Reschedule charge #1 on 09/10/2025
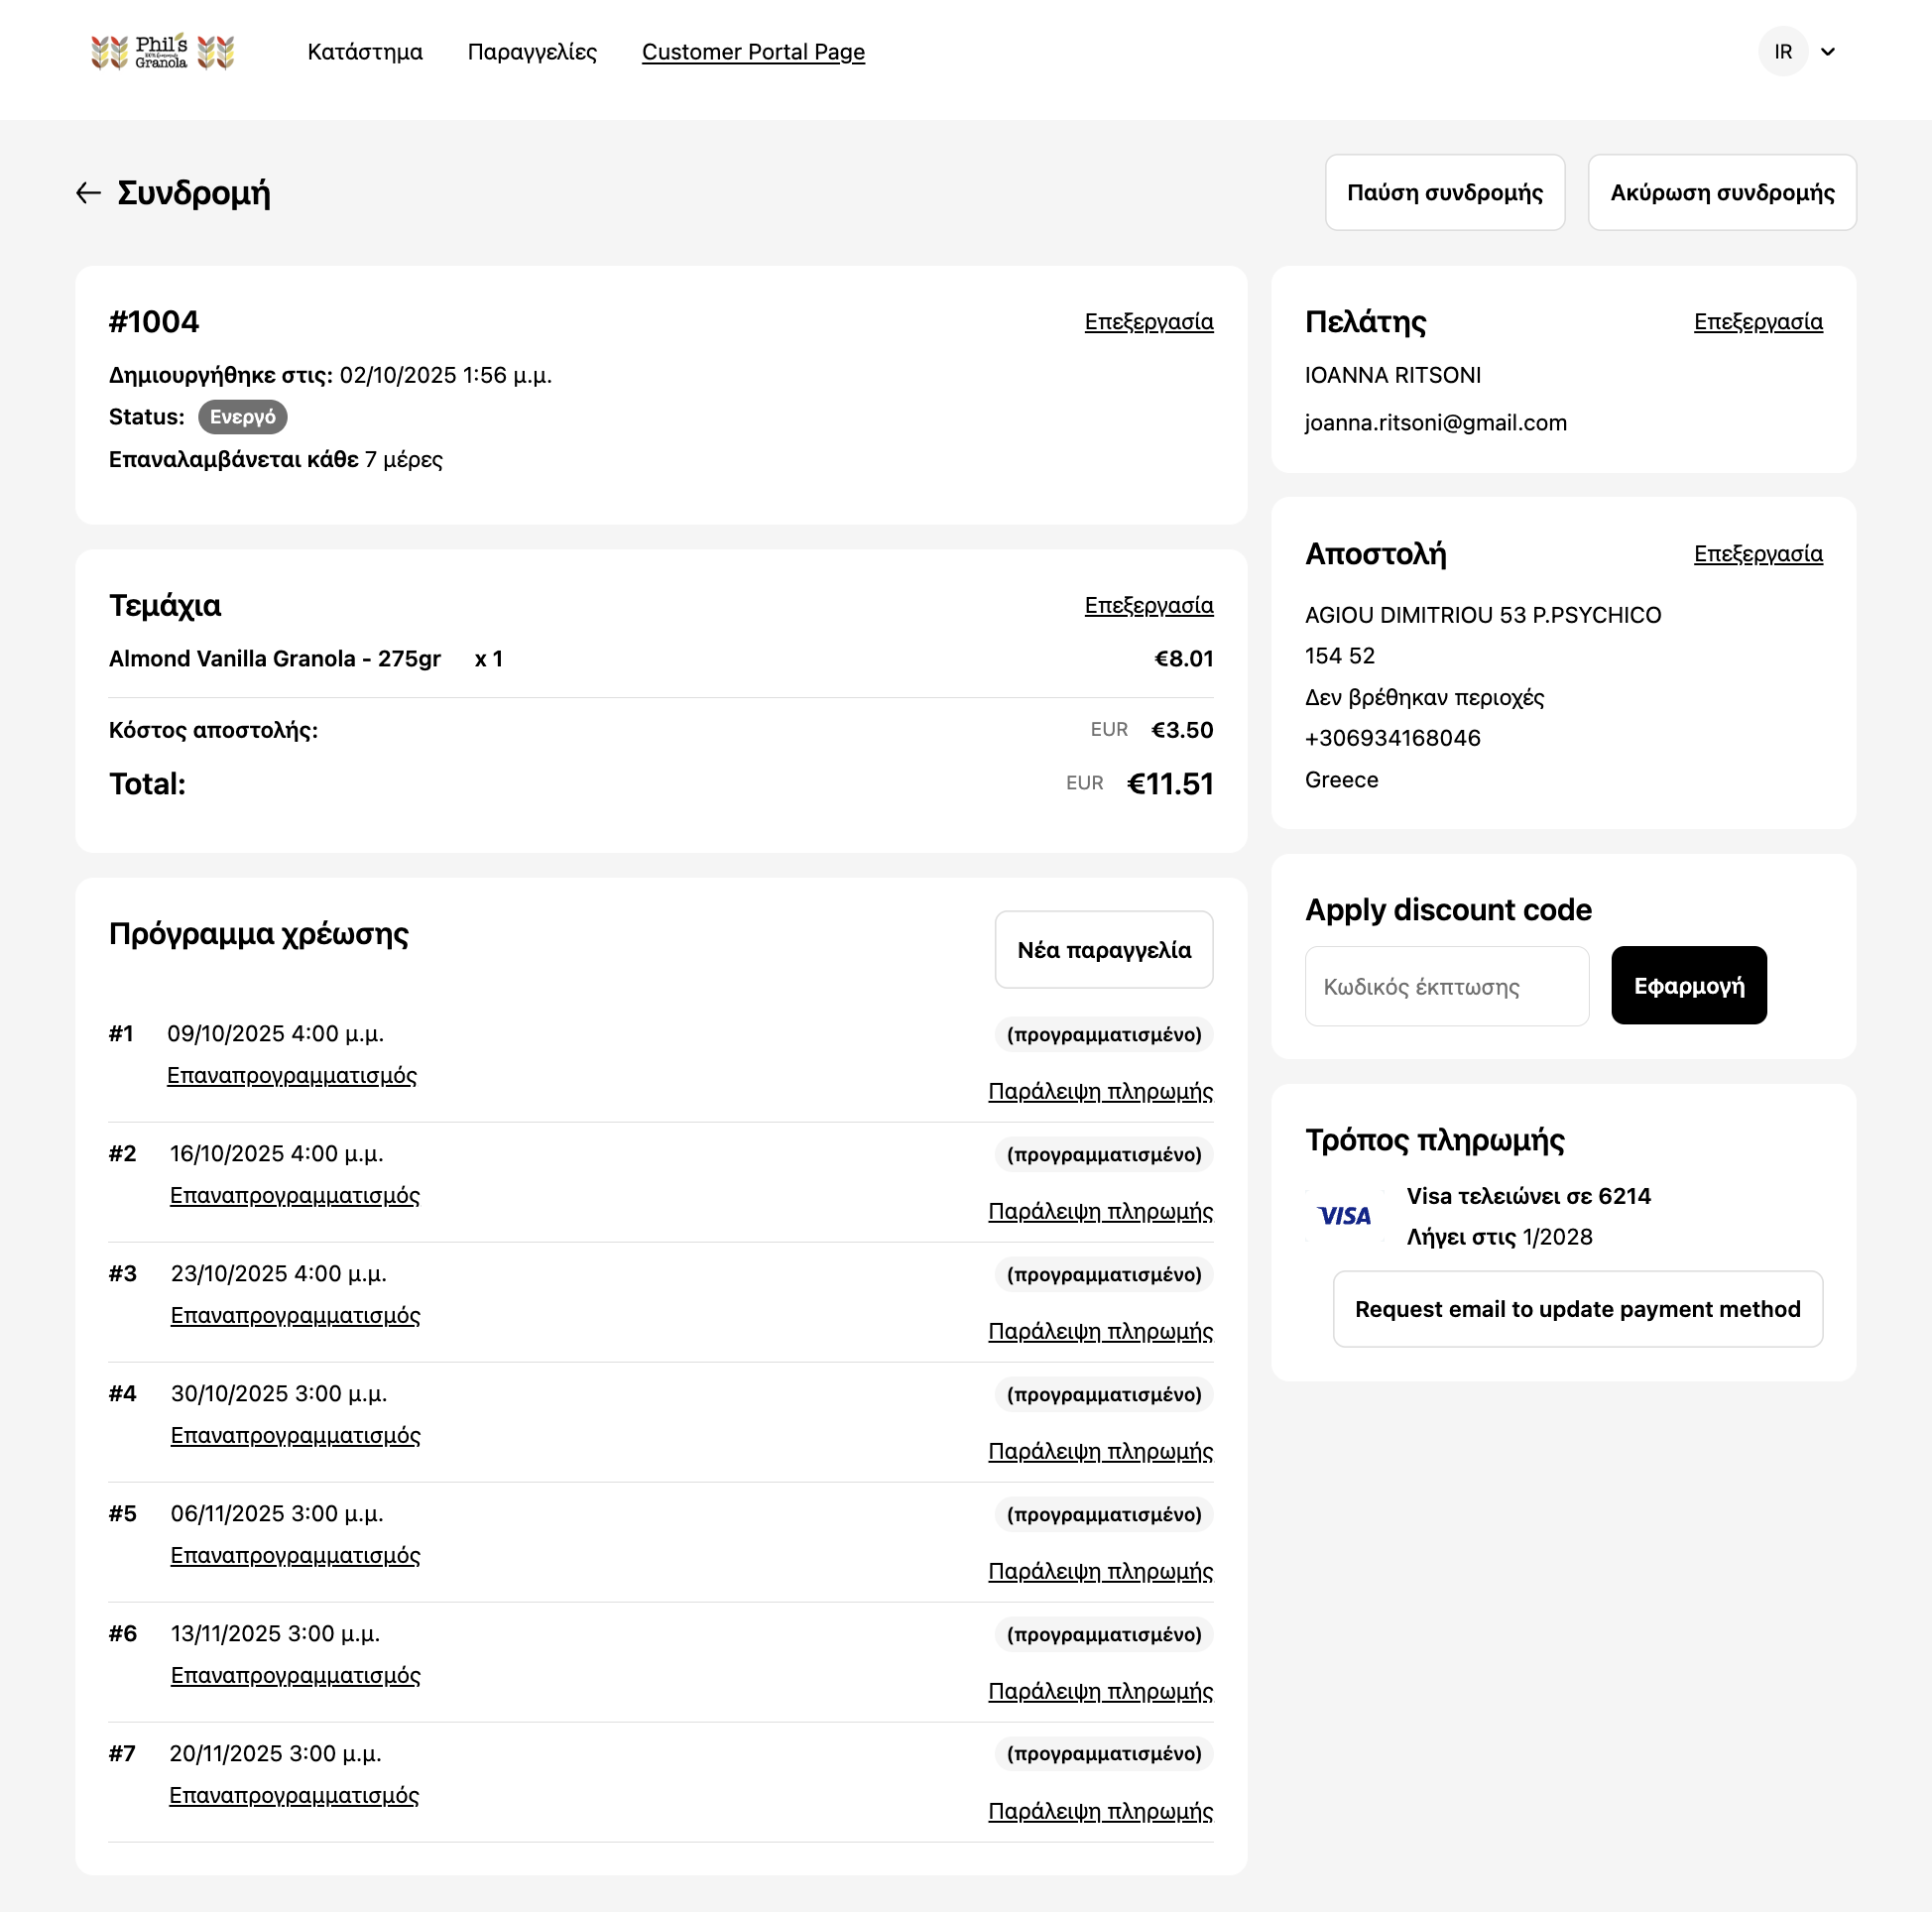1932x1912 pixels. [x=291, y=1076]
